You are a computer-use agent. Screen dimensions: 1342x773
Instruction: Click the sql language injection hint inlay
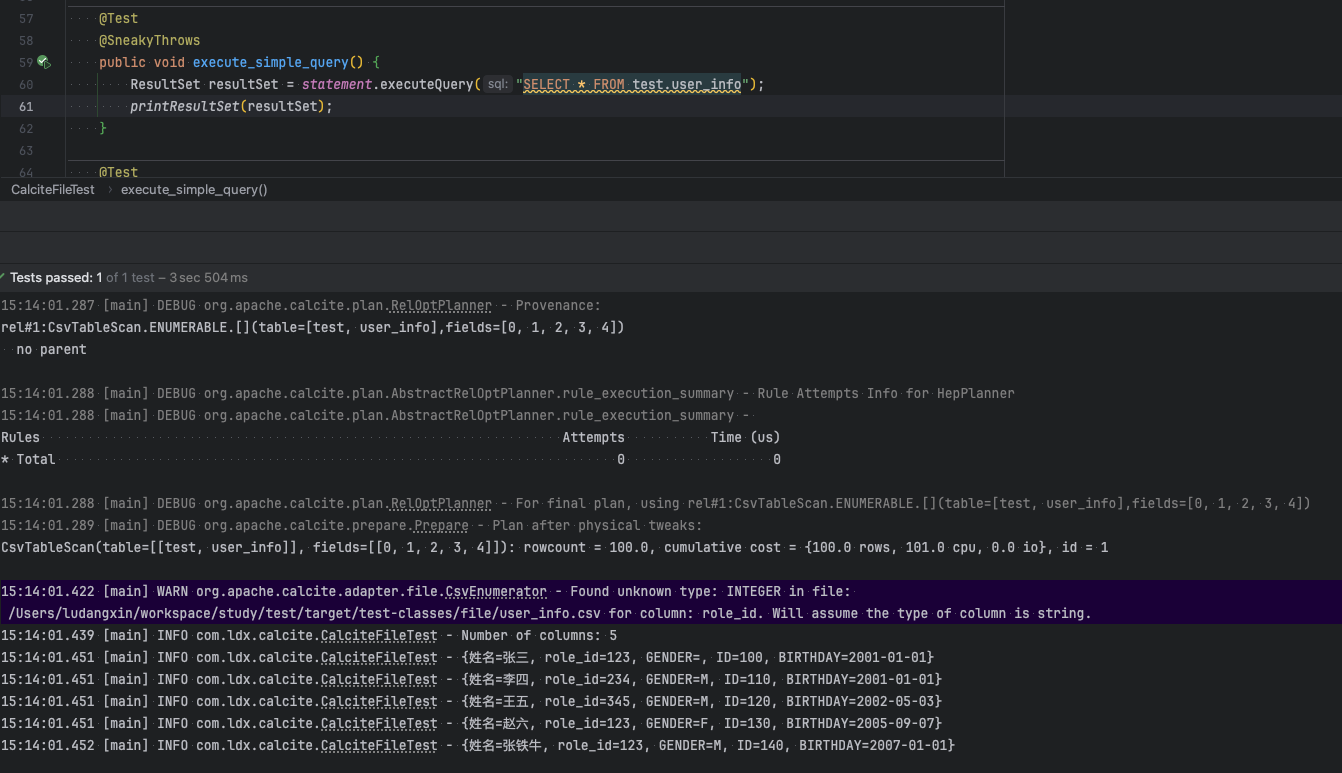tap(497, 84)
